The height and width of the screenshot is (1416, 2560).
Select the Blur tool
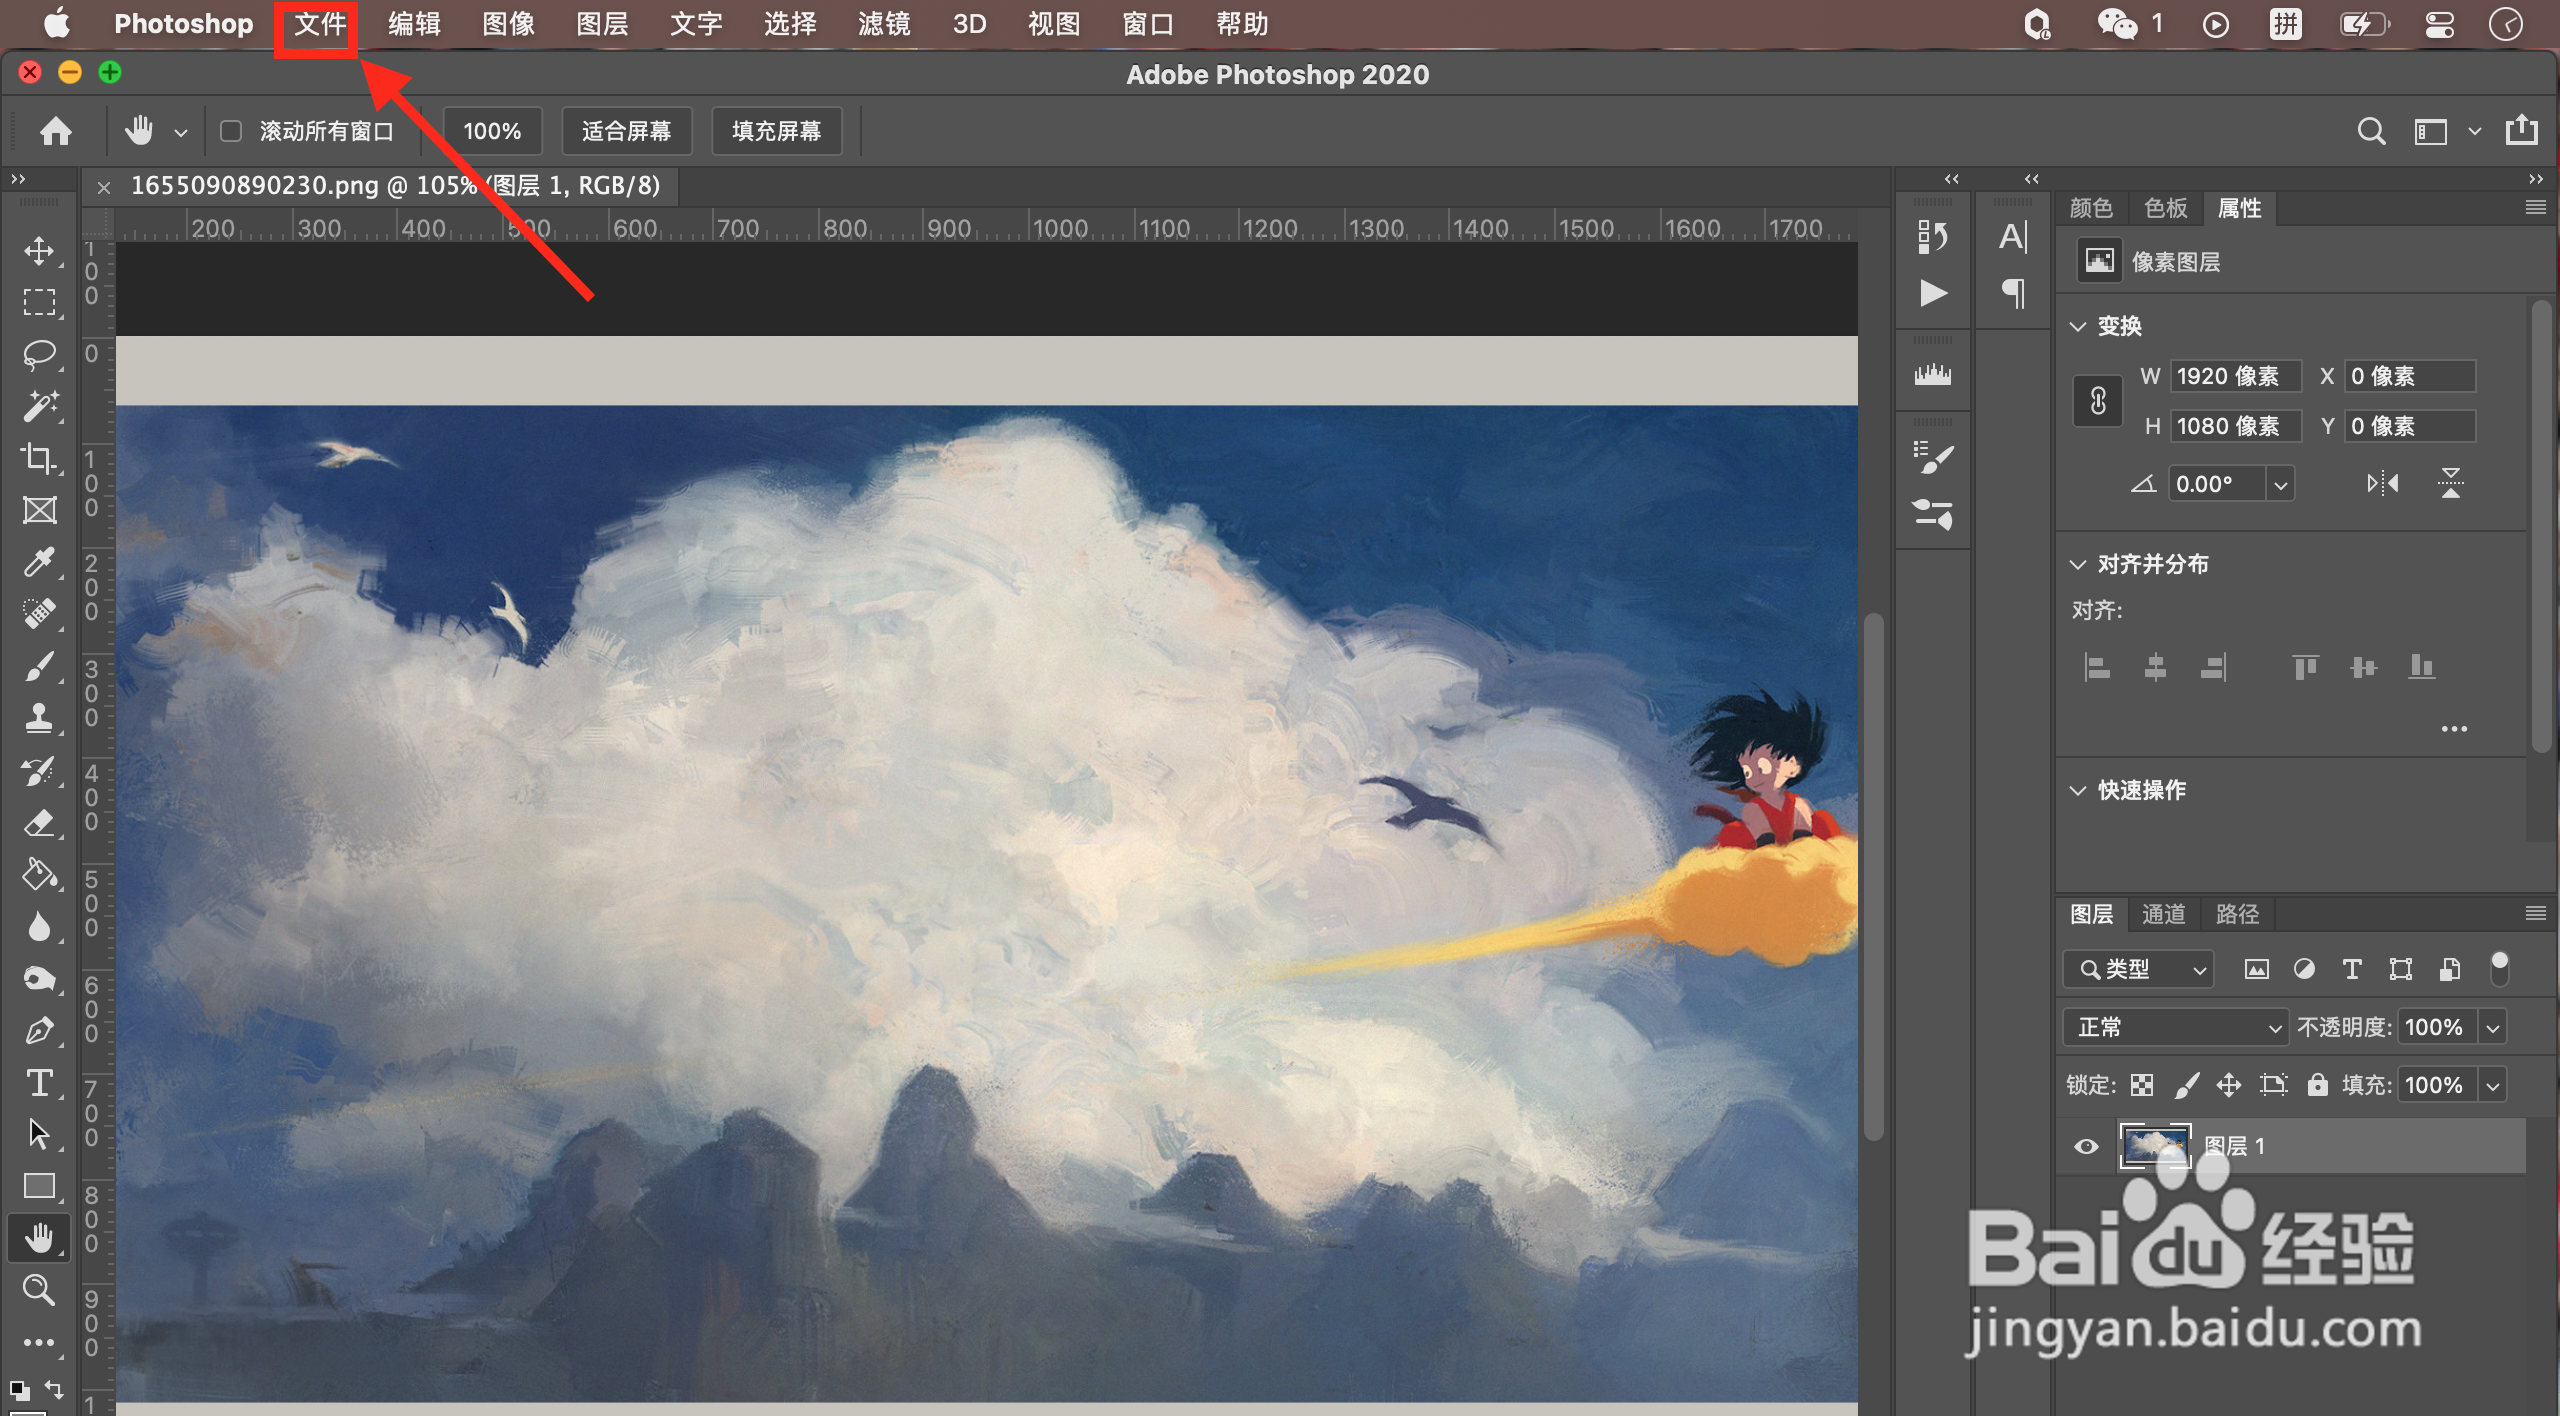[x=39, y=927]
